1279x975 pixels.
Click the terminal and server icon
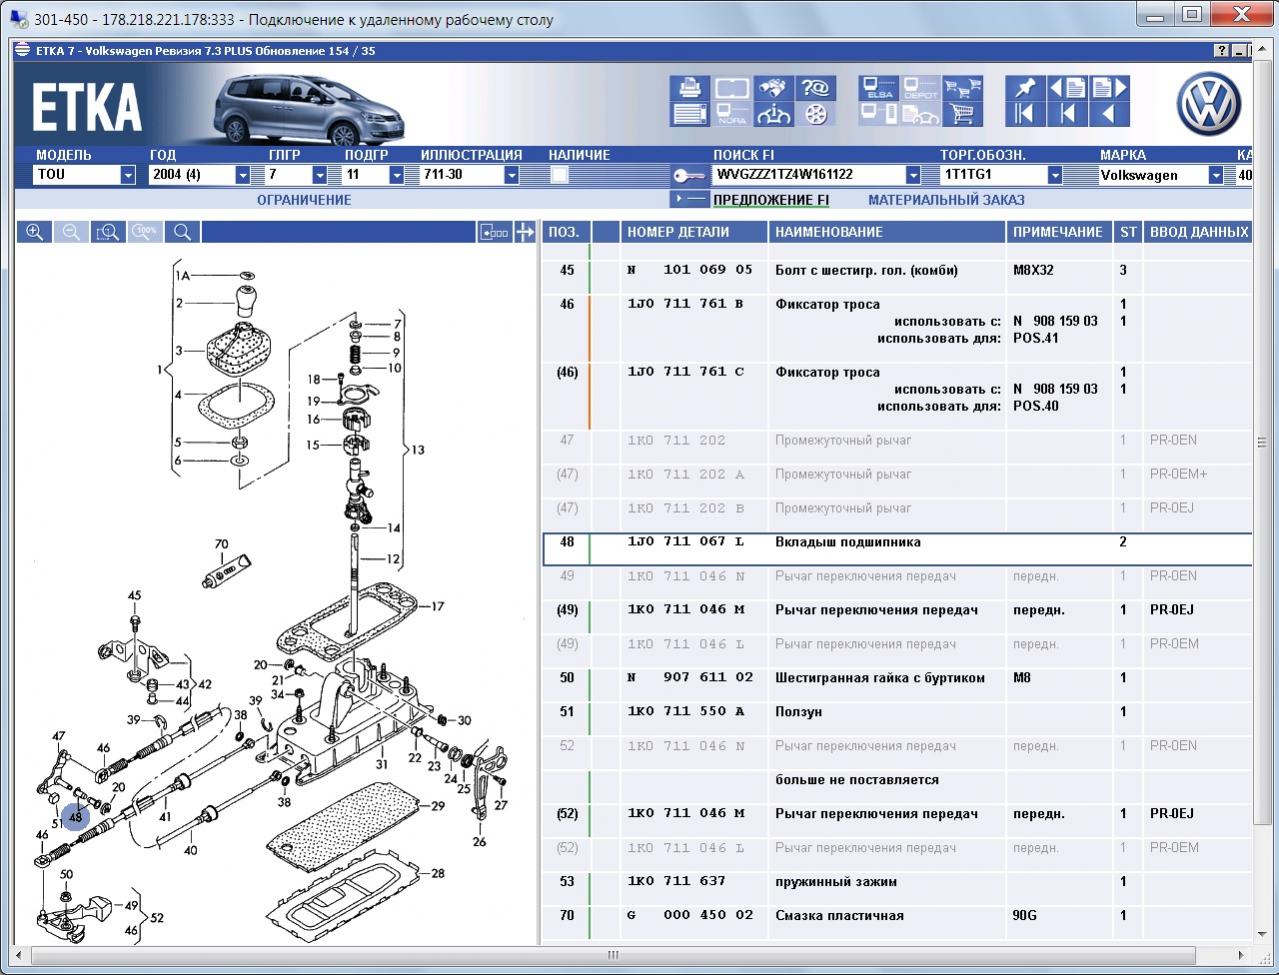[x=878, y=114]
